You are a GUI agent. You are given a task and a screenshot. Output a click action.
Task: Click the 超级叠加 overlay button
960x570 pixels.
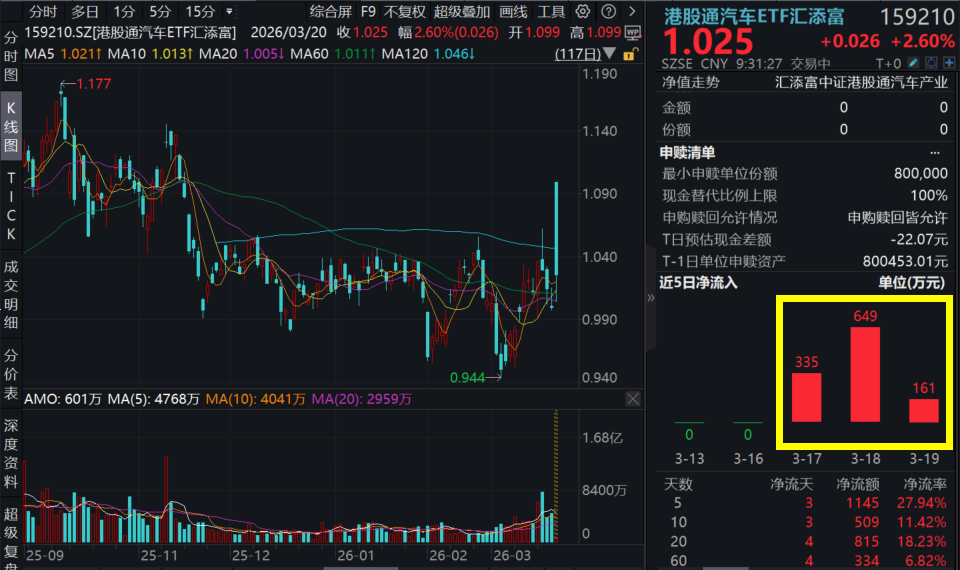[462, 11]
